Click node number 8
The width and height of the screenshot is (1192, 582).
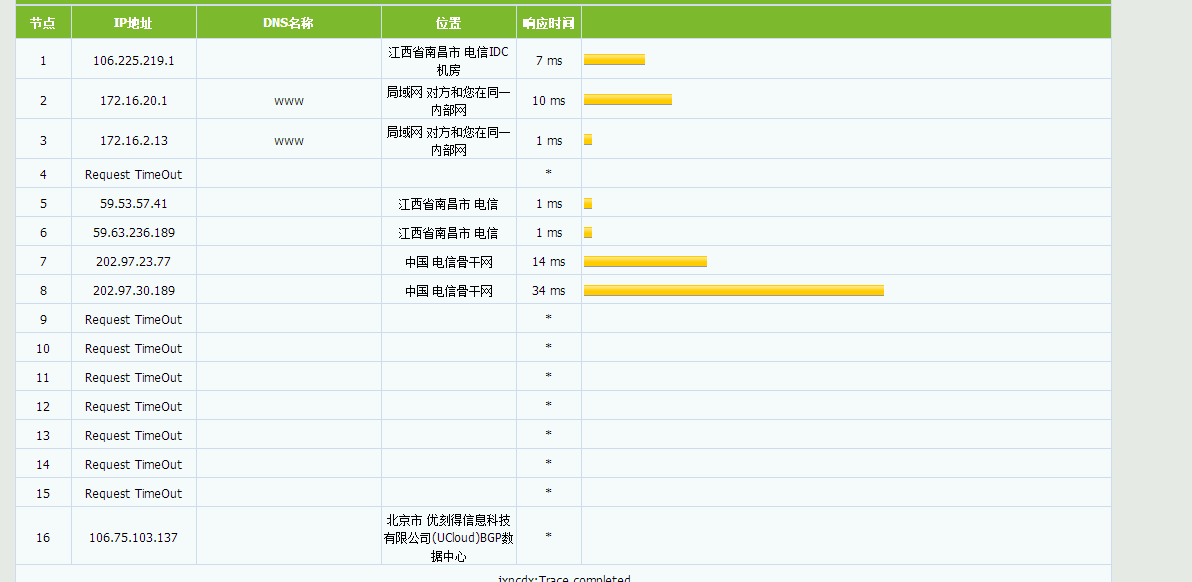43,290
